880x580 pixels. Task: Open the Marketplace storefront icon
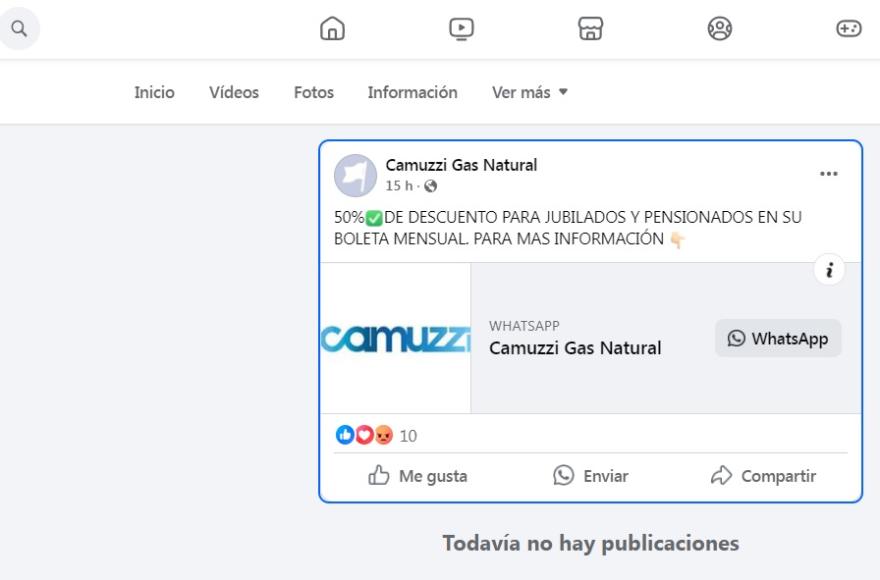(x=590, y=28)
